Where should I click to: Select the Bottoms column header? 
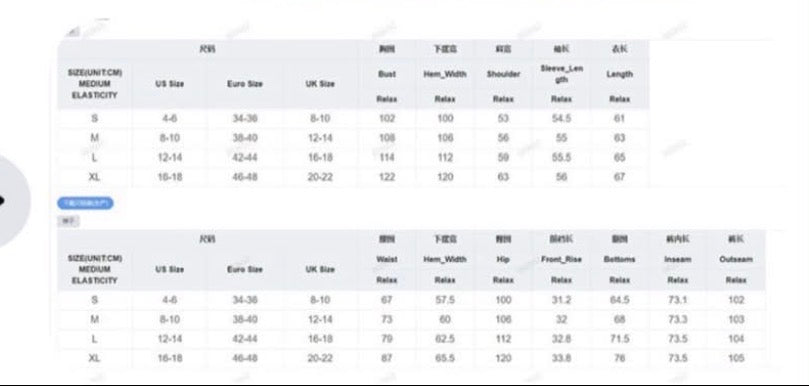[x=619, y=260]
